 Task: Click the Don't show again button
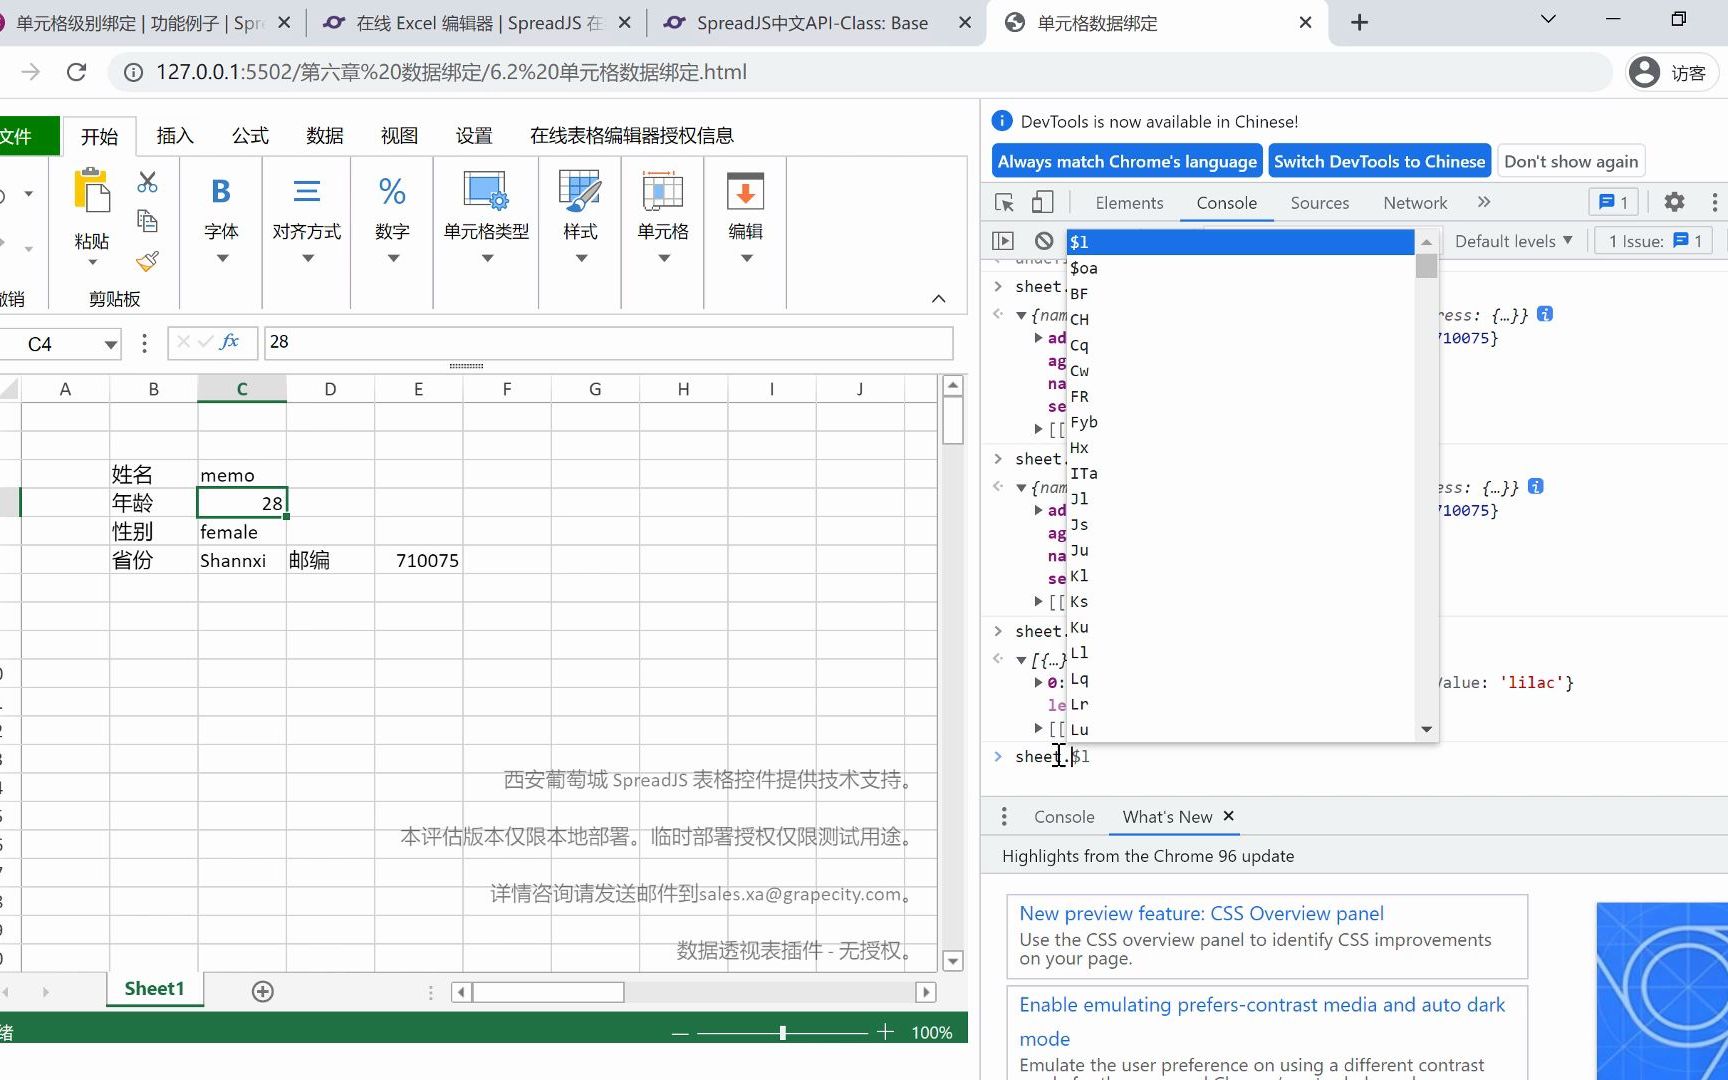coord(1571,161)
